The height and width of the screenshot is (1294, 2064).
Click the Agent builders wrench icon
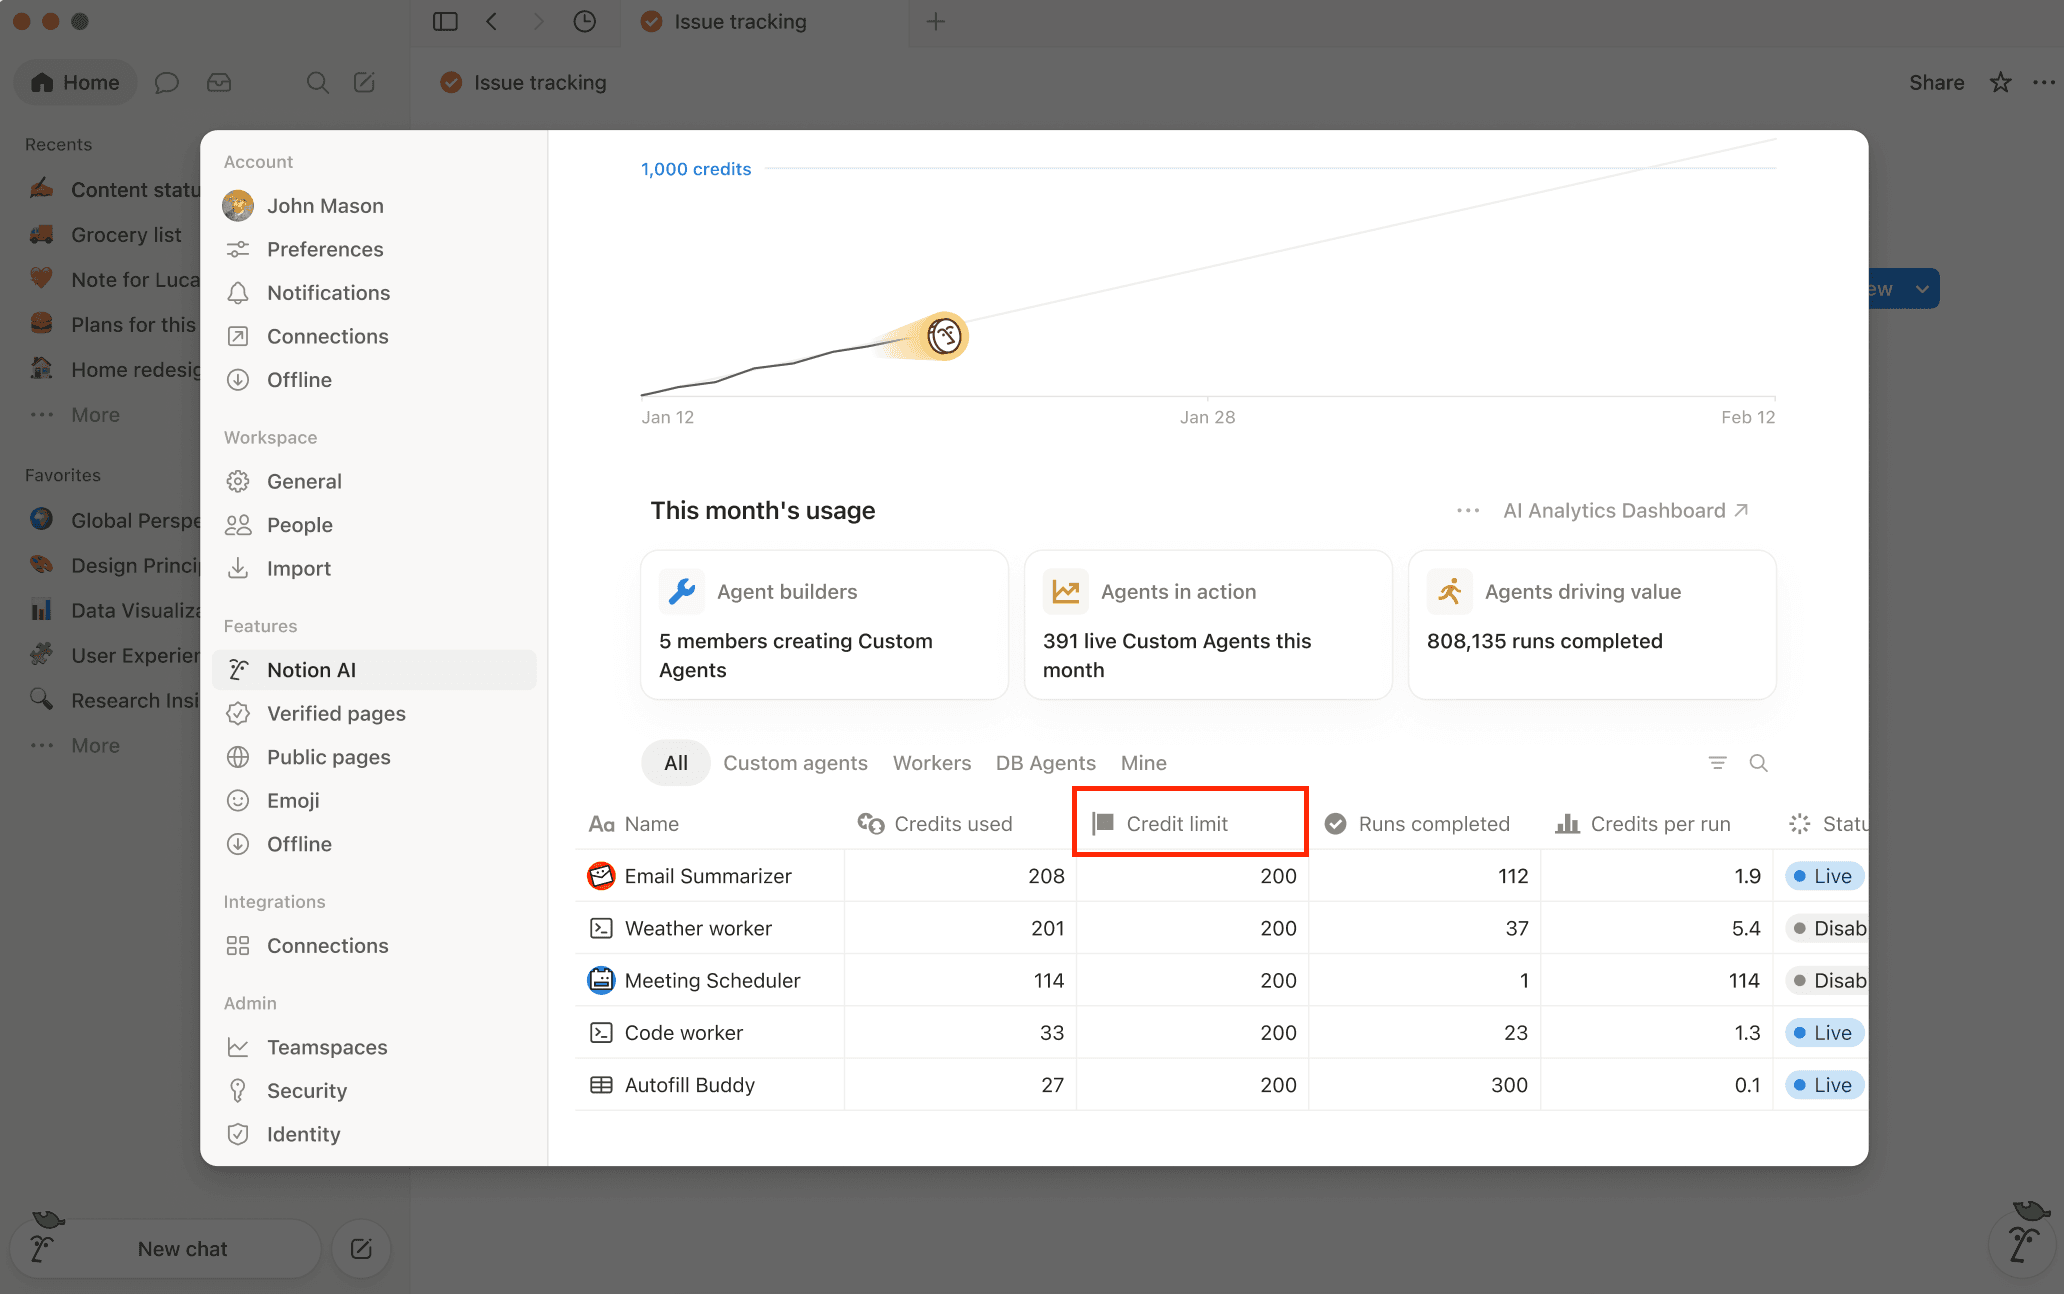(x=681, y=591)
